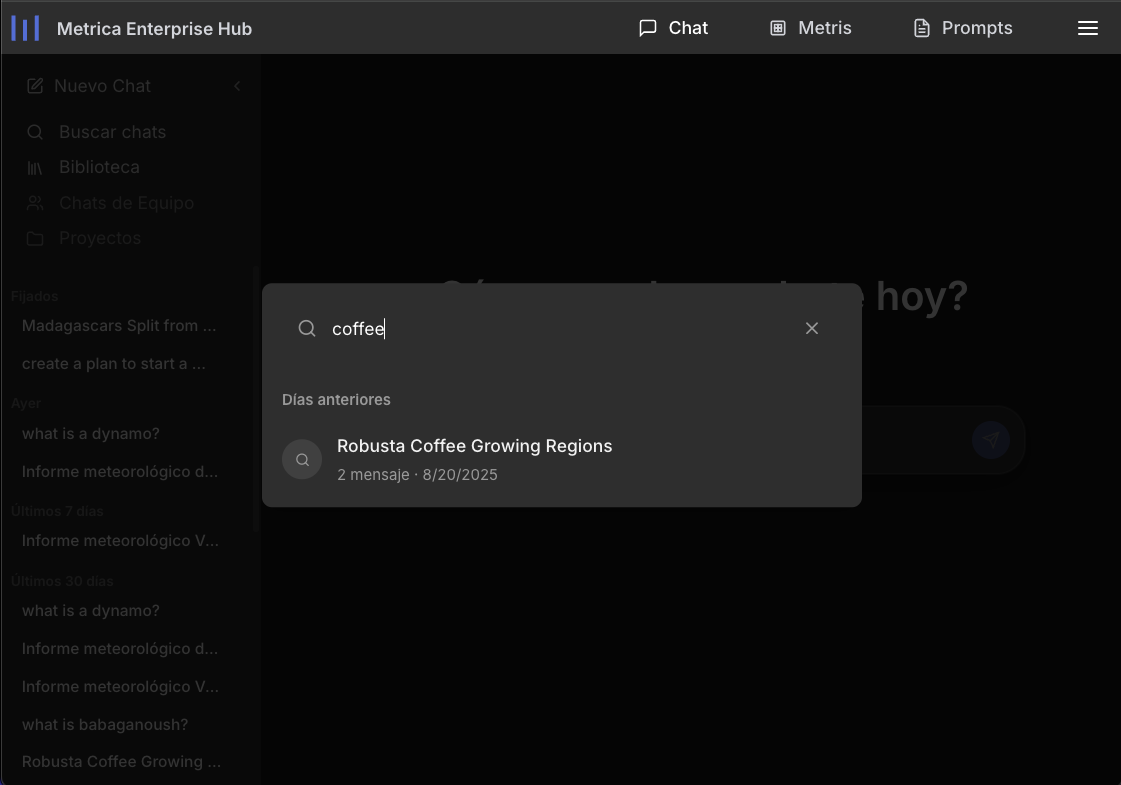
Task: Click the Nuevo Chat pencil icon
Action: pyautogui.click(x=35, y=86)
